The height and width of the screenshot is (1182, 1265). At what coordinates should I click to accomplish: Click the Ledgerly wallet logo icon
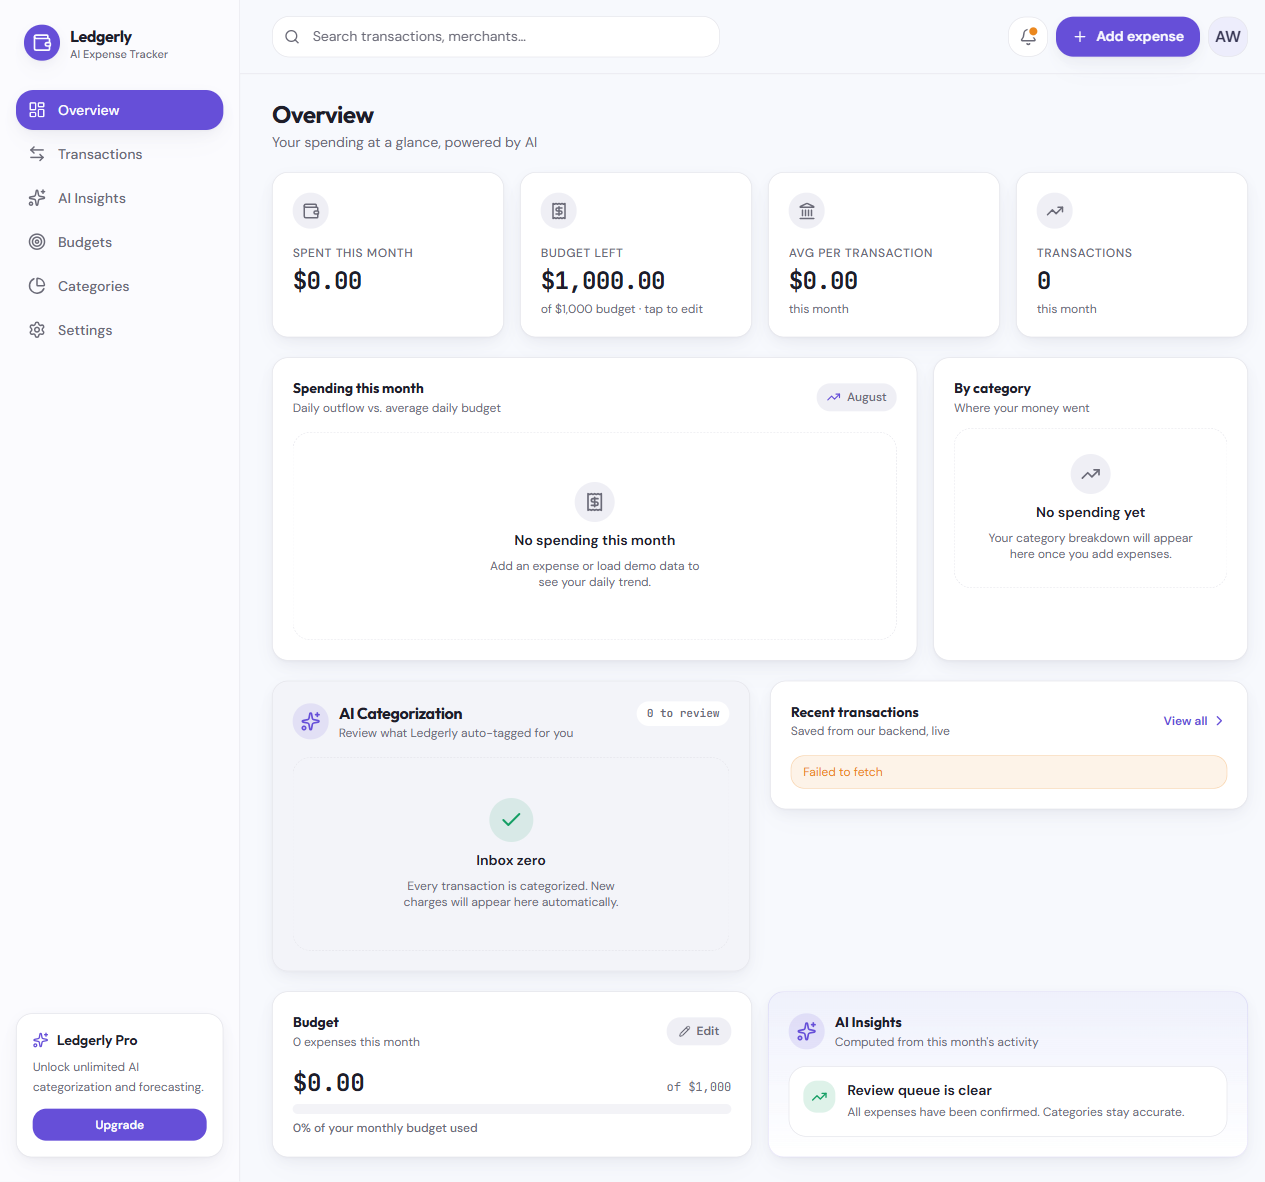click(x=42, y=43)
